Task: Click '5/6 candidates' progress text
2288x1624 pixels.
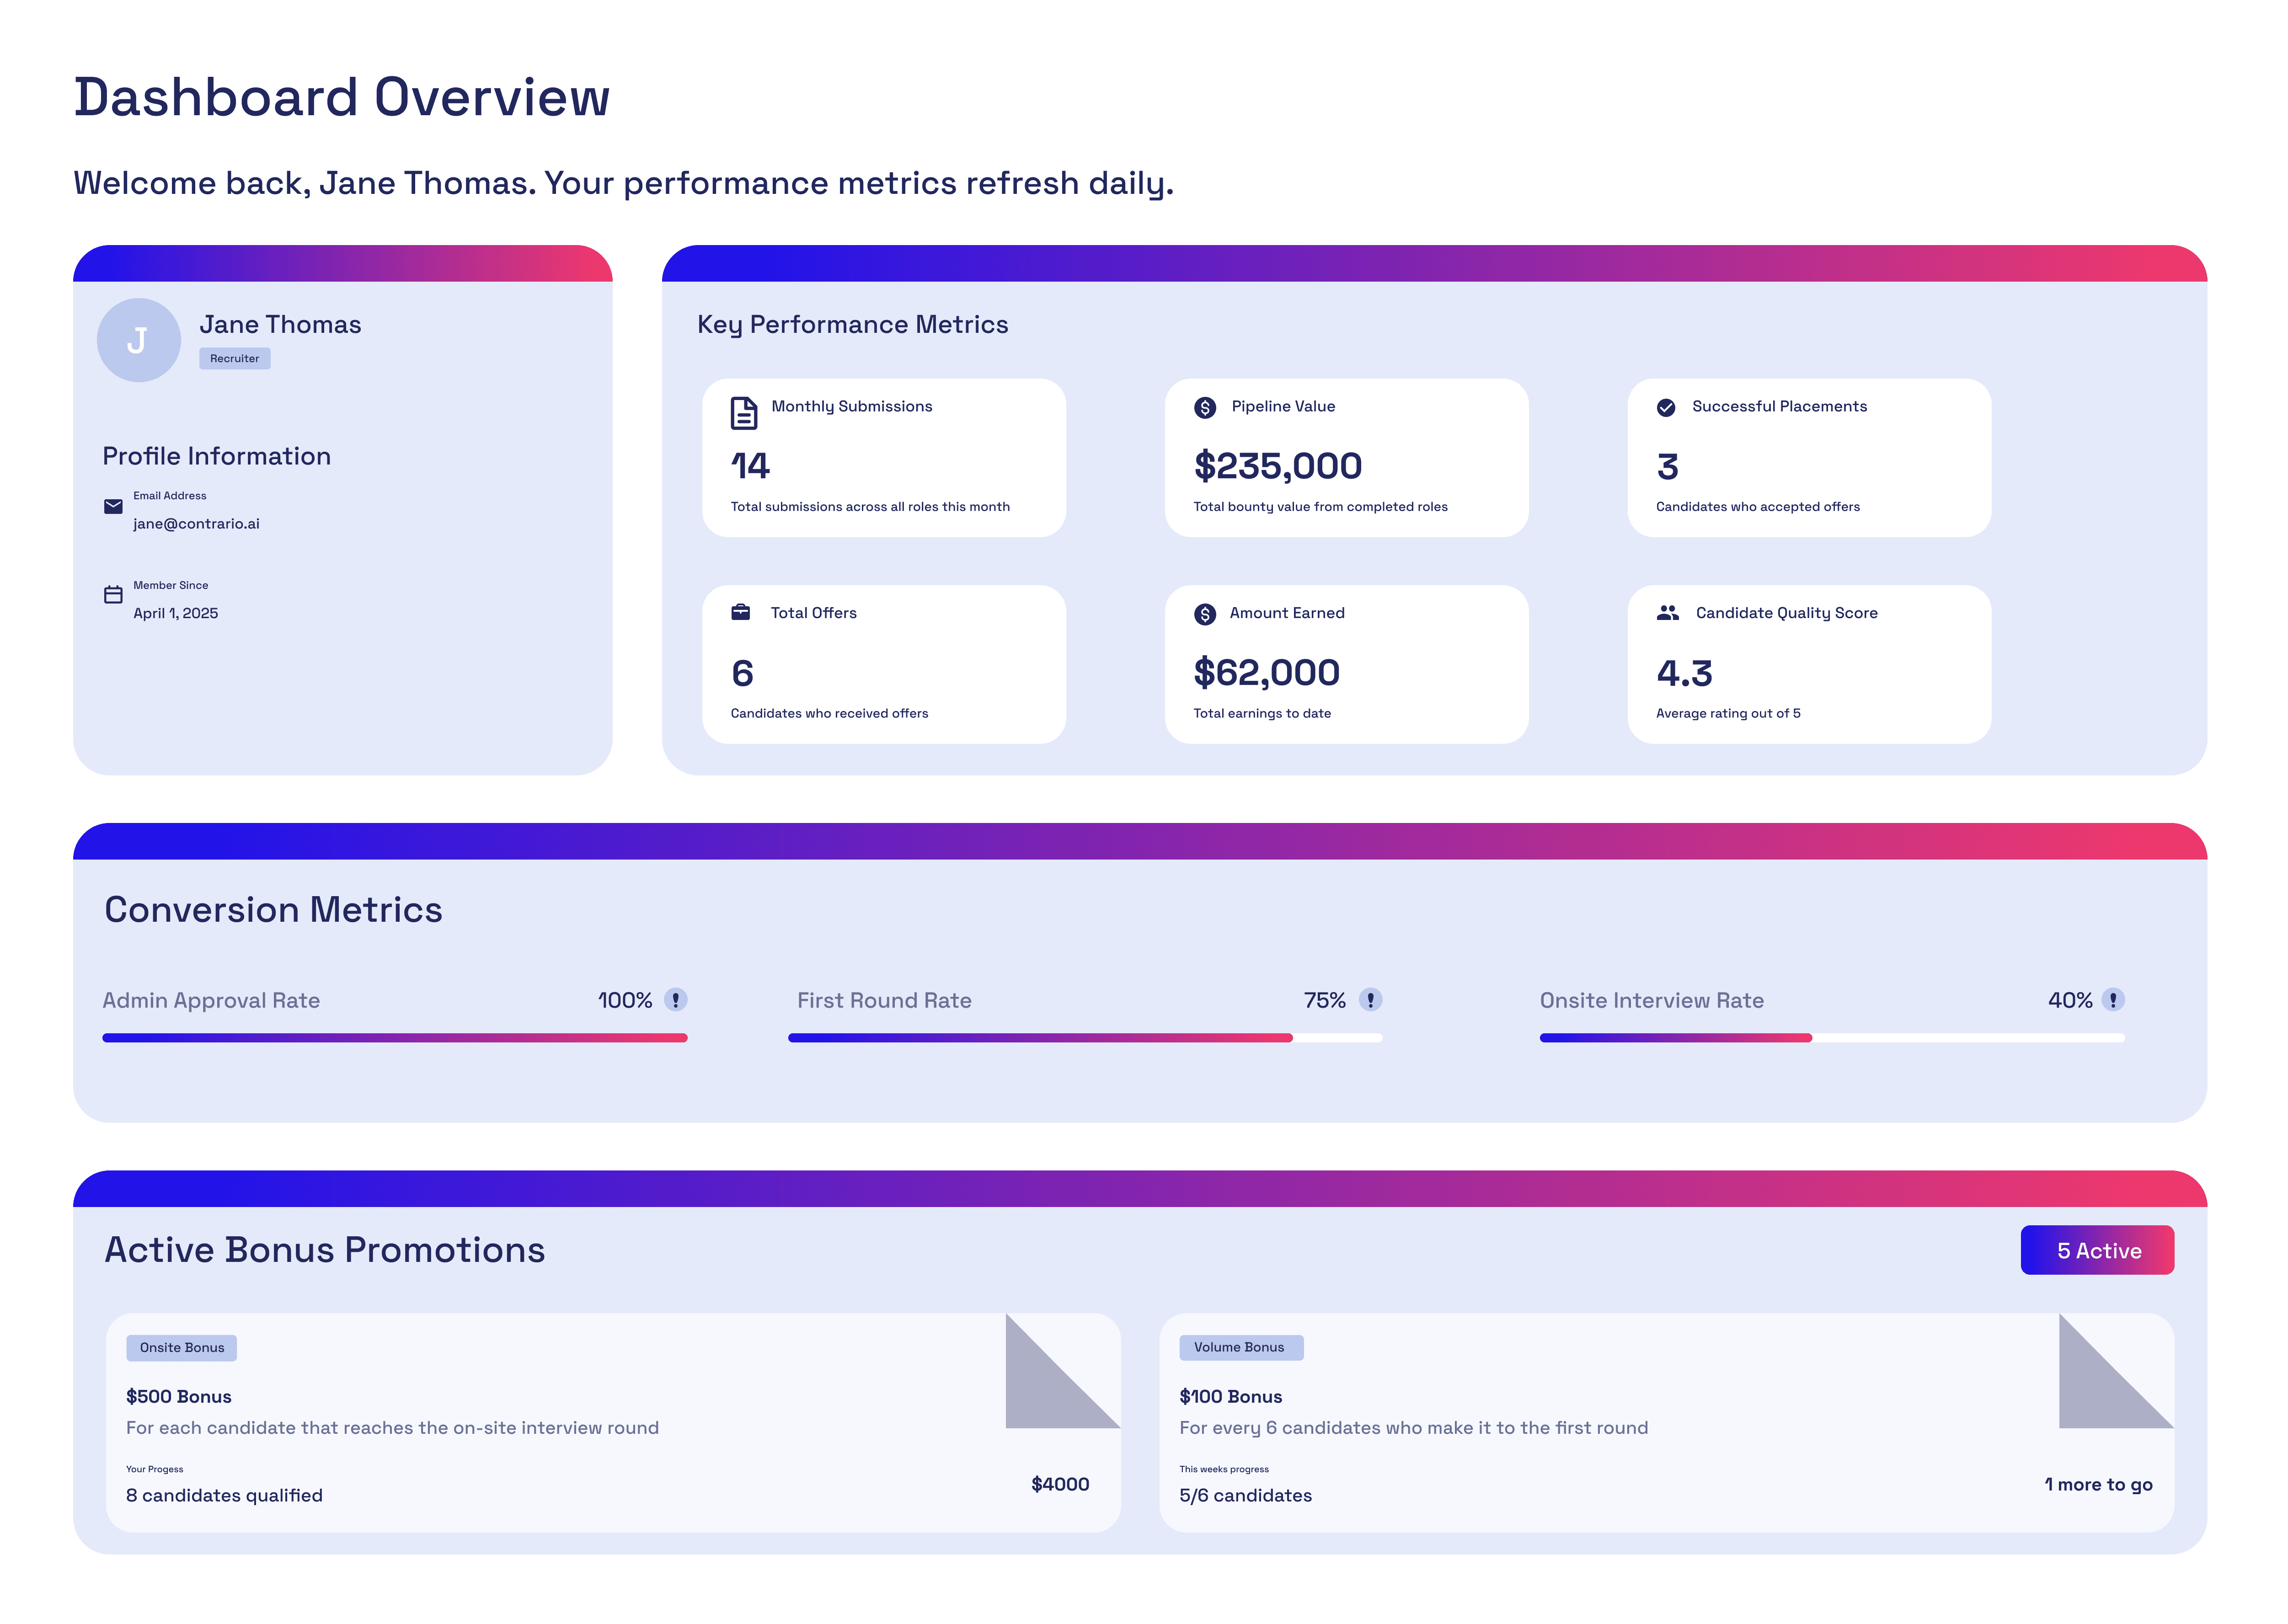Action: pos(1245,1495)
